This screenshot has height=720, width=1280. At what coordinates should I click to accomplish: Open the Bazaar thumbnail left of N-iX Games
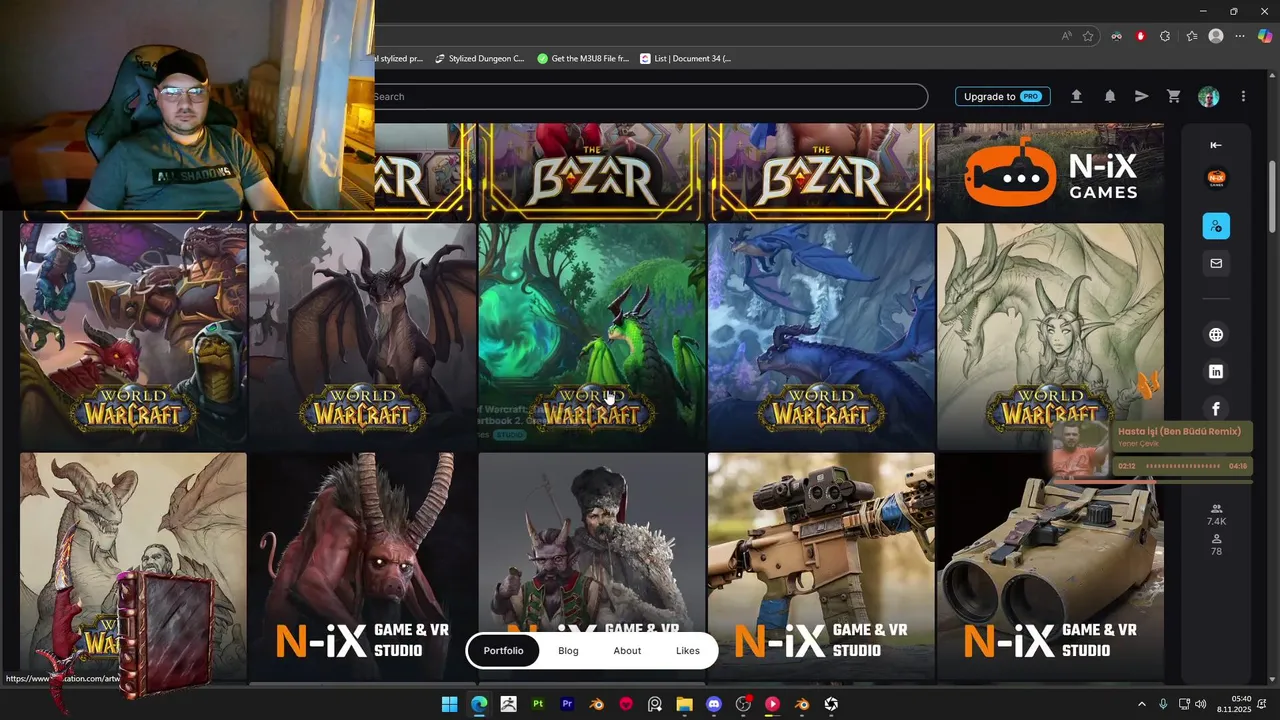(x=821, y=172)
